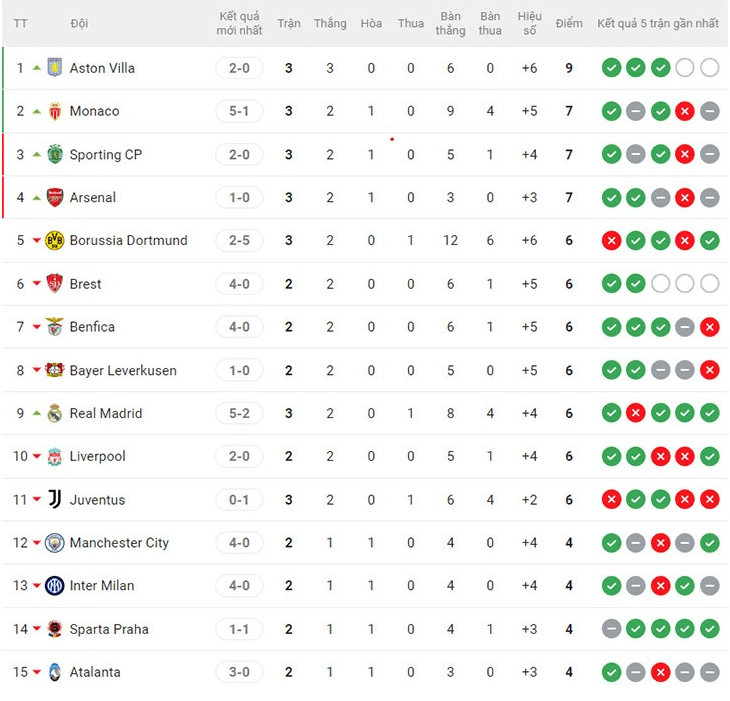Open the Manchester City crest
This screenshot has height=701, width=730.
[54, 543]
